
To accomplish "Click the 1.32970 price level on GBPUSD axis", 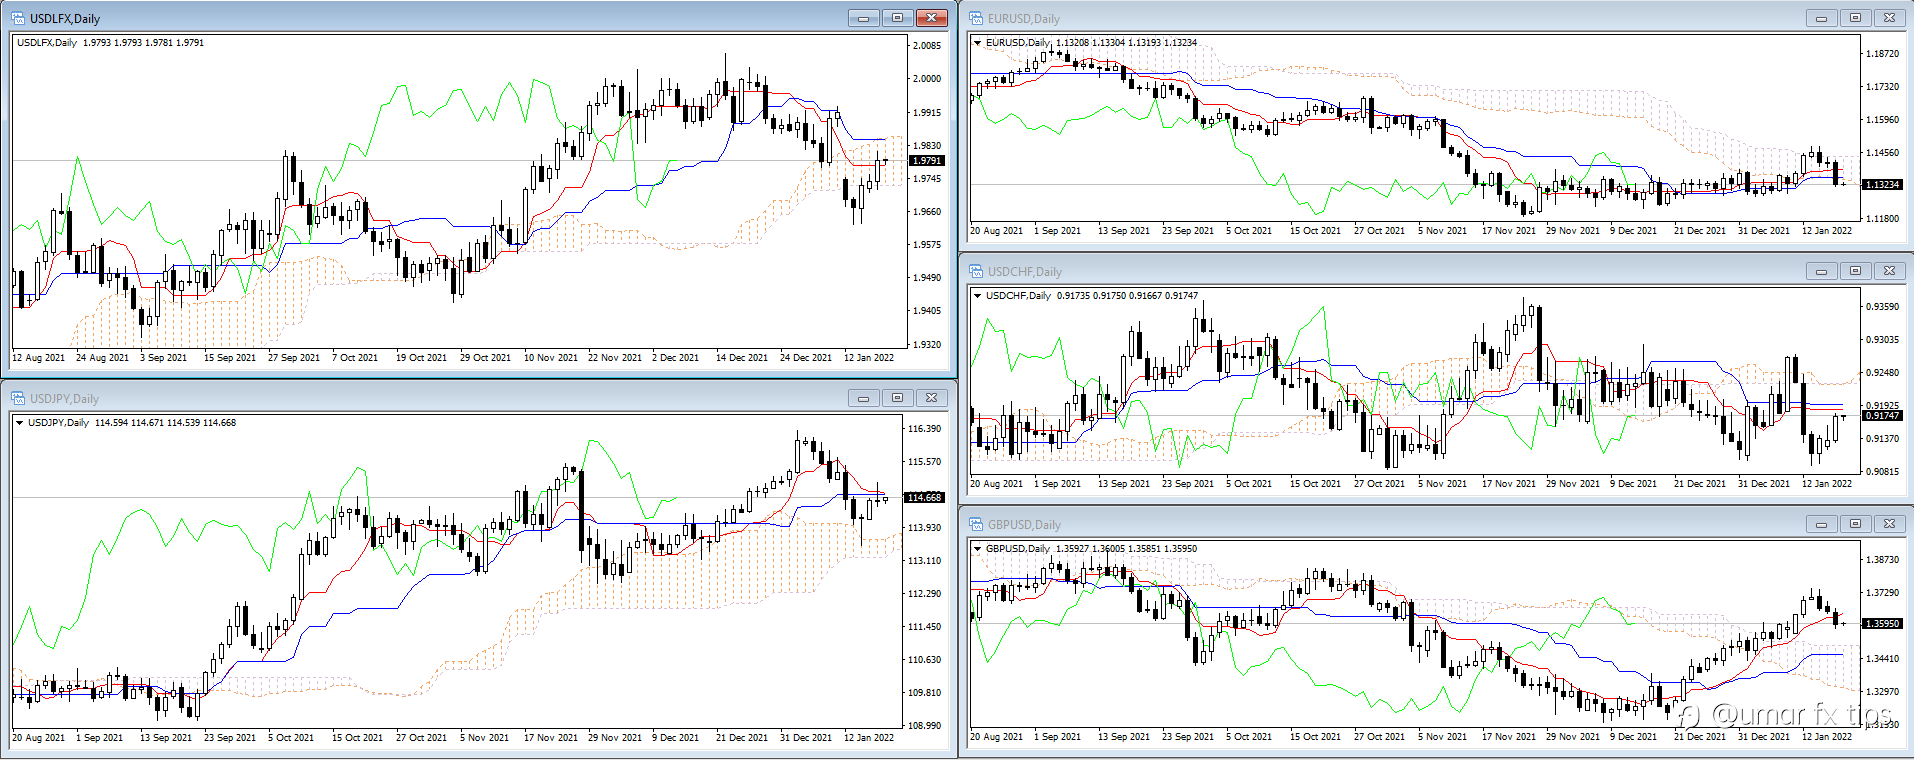I will click(x=1882, y=692).
